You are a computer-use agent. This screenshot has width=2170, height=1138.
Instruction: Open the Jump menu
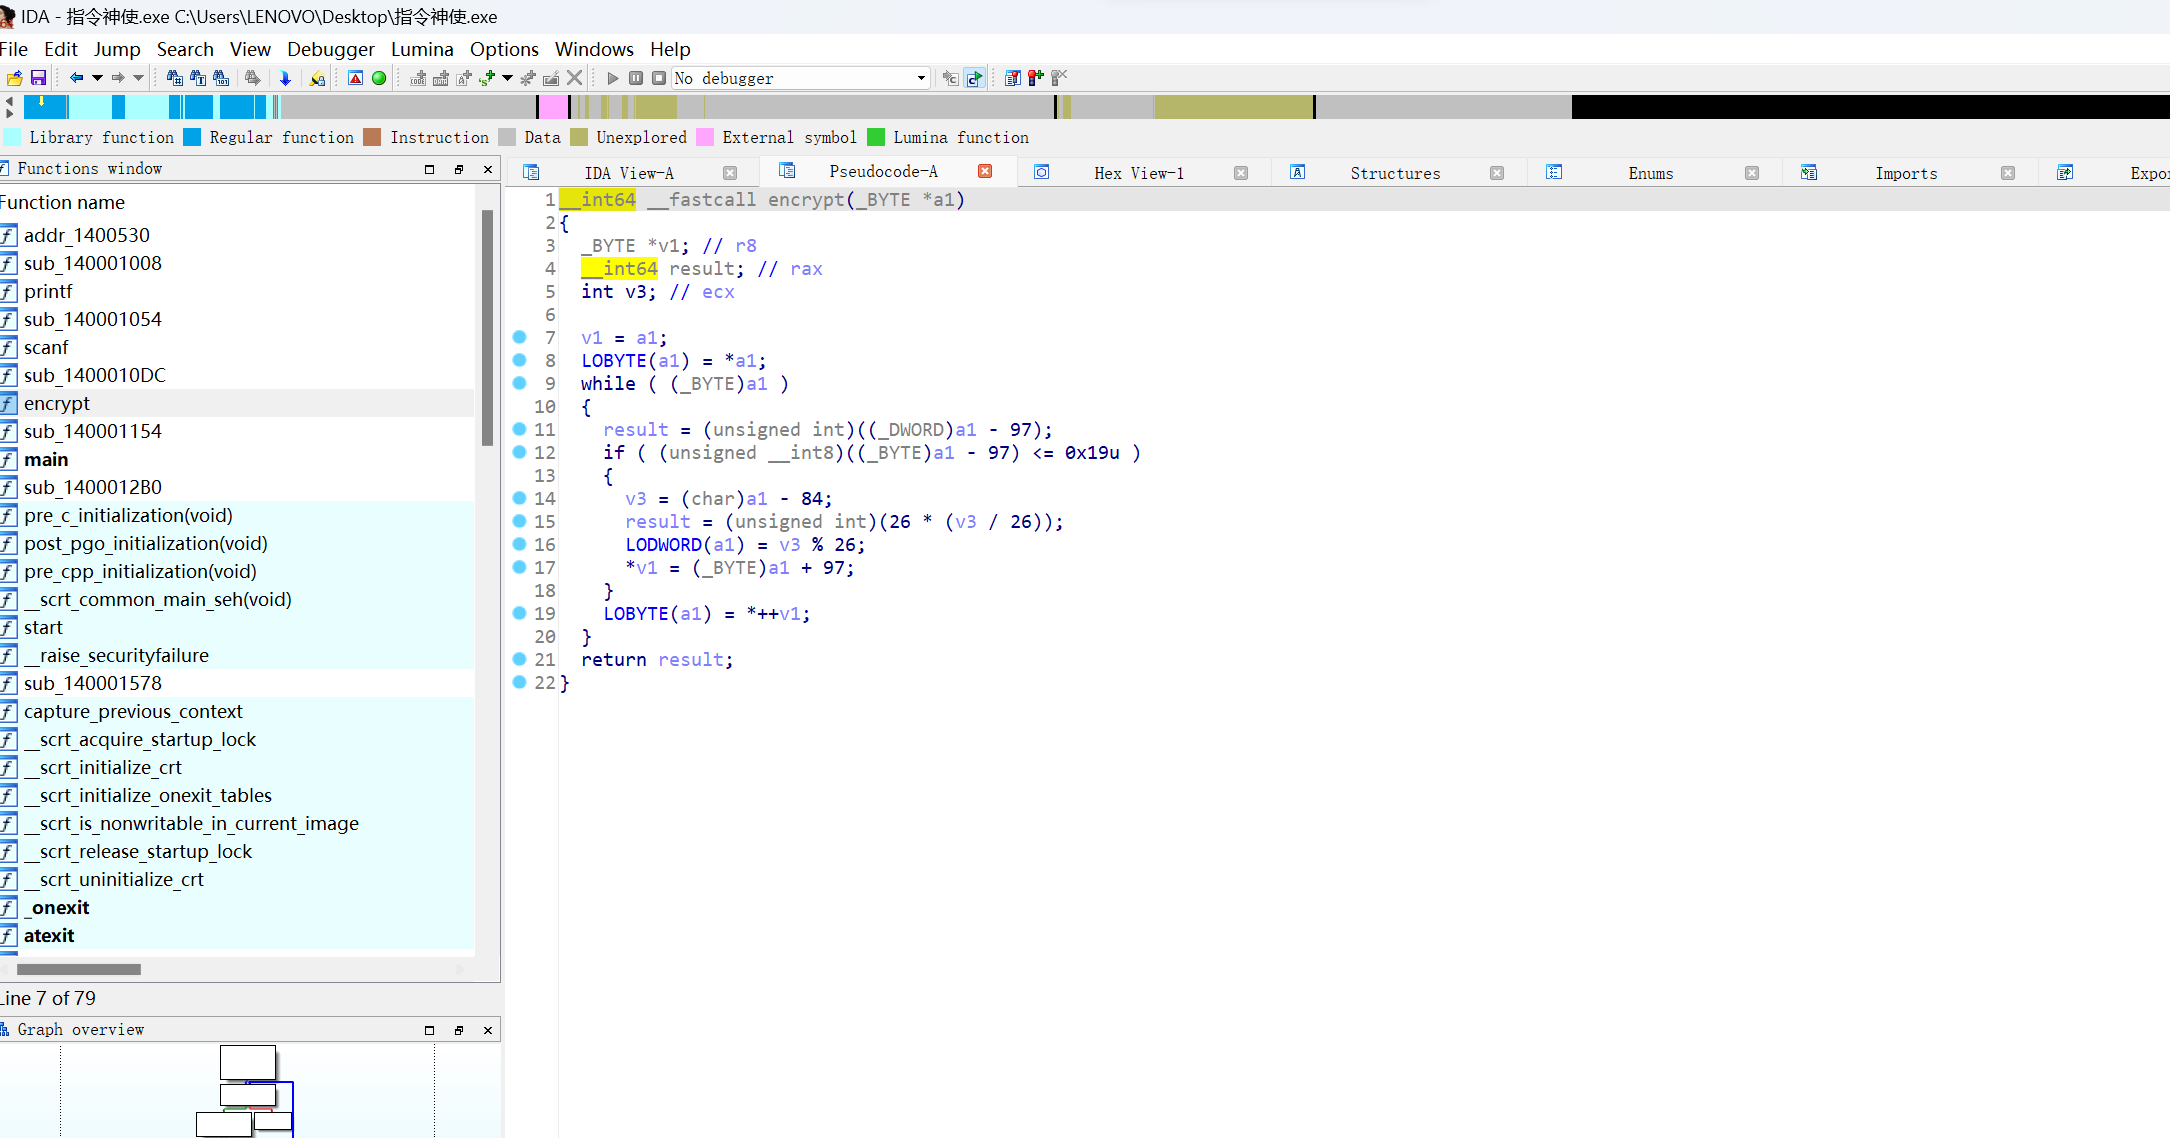(x=117, y=49)
